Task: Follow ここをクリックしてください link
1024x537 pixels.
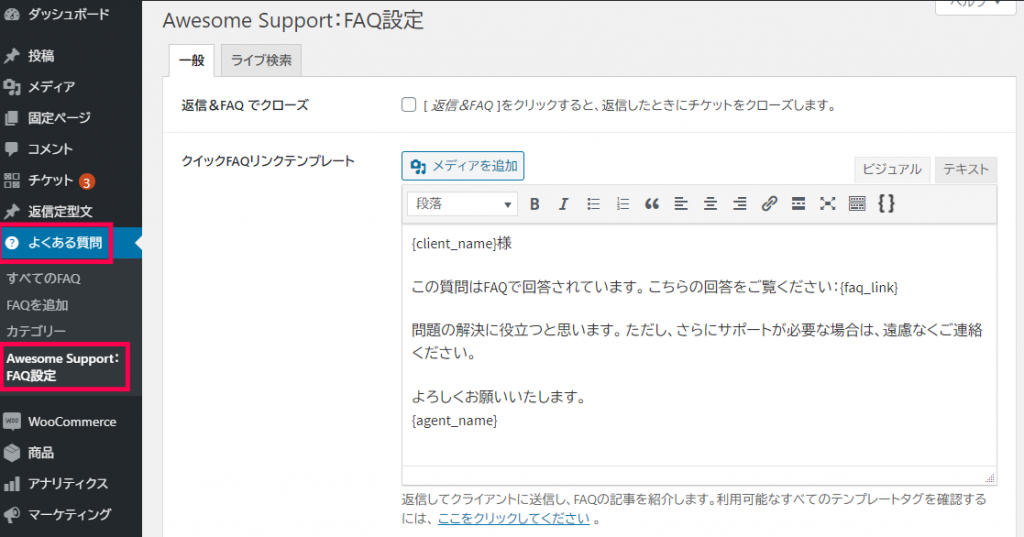Action: pos(514,519)
